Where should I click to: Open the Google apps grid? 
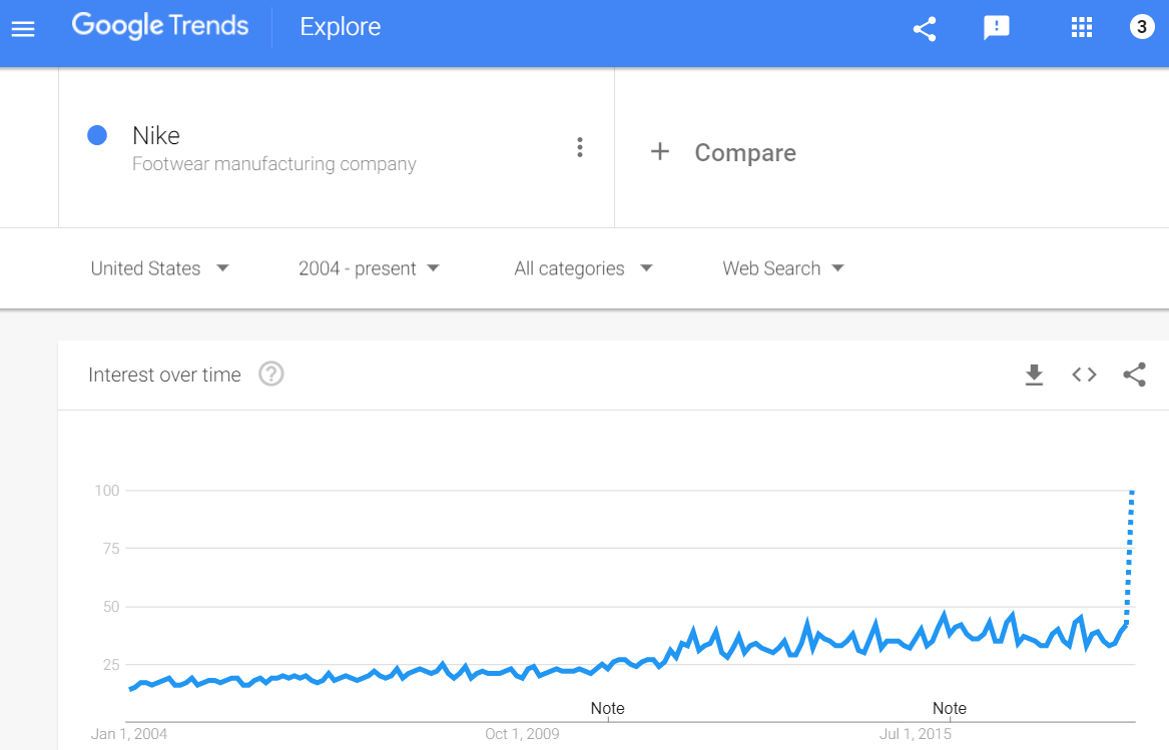[1082, 28]
